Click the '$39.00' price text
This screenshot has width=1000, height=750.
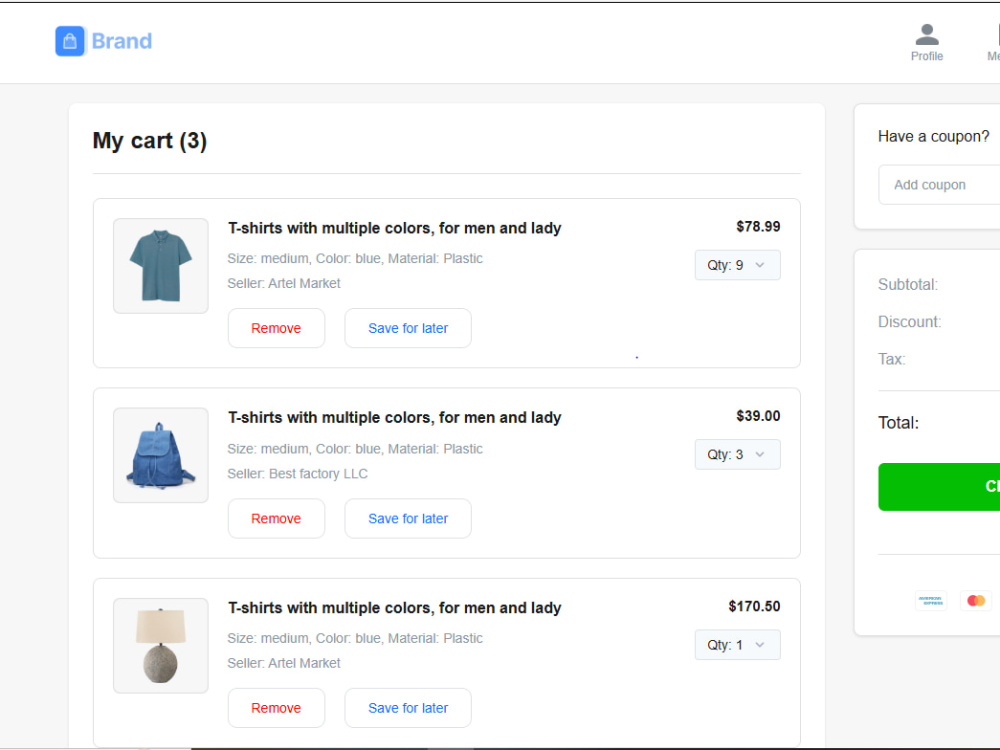point(758,416)
